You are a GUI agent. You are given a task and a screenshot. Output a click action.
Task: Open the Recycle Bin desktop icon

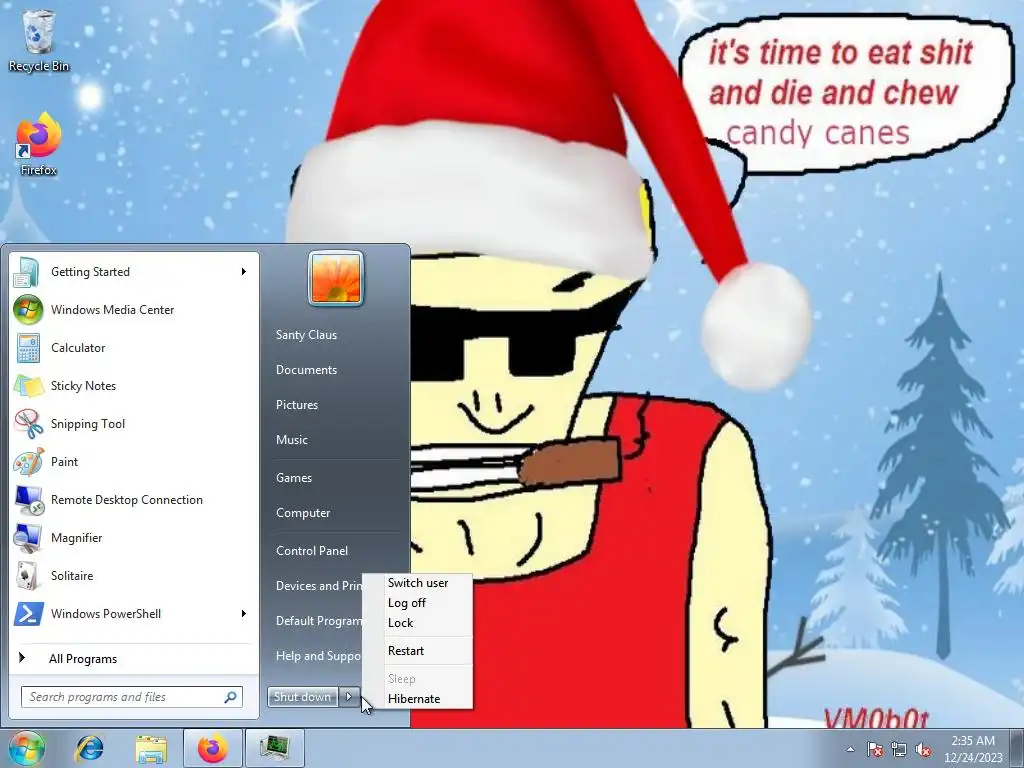pos(39,40)
